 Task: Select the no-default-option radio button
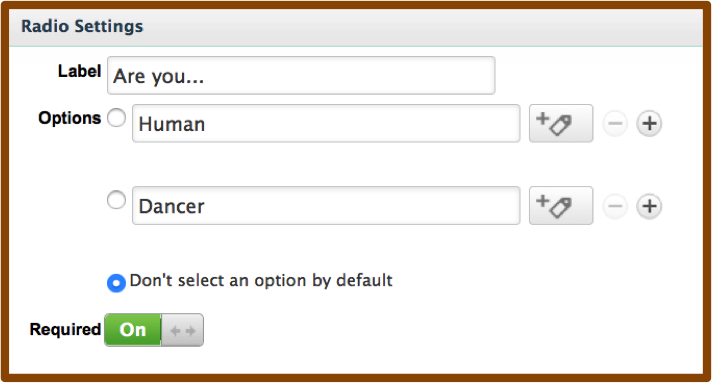(x=116, y=283)
